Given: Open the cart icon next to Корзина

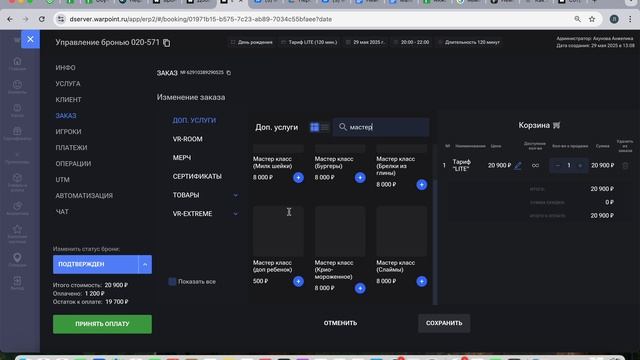Looking at the screenshot, I should [556, 125].
